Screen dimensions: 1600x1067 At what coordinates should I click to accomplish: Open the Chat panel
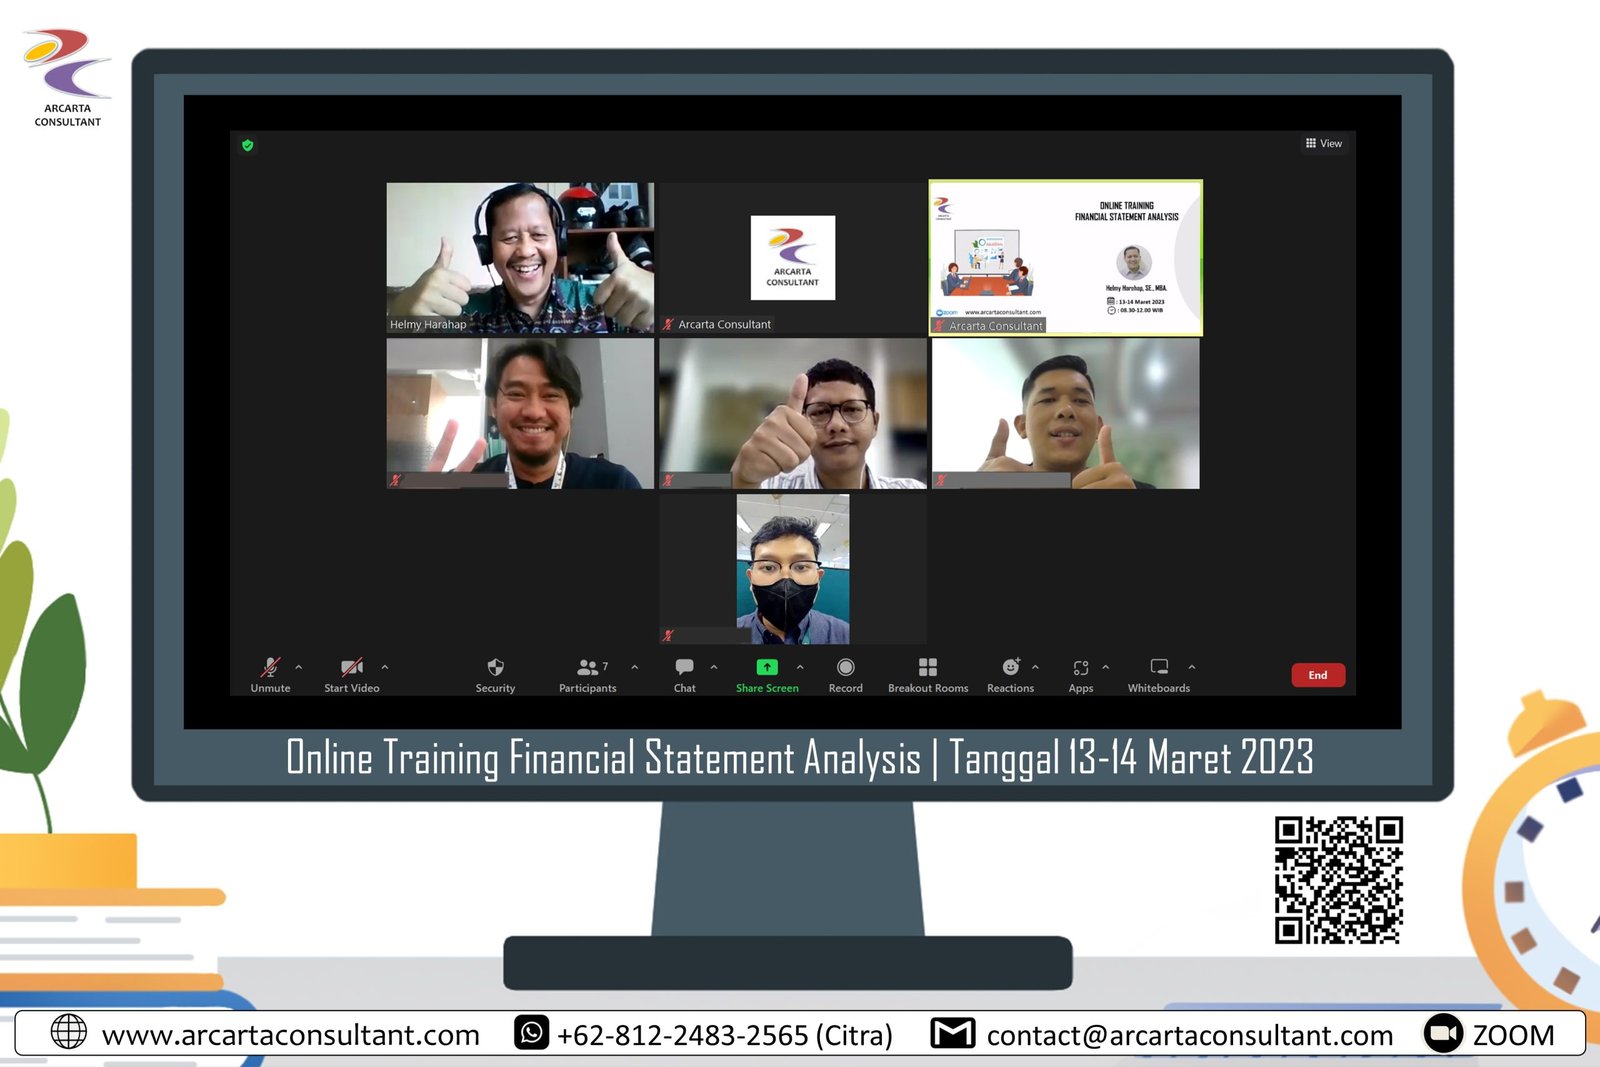click(684, 668)
